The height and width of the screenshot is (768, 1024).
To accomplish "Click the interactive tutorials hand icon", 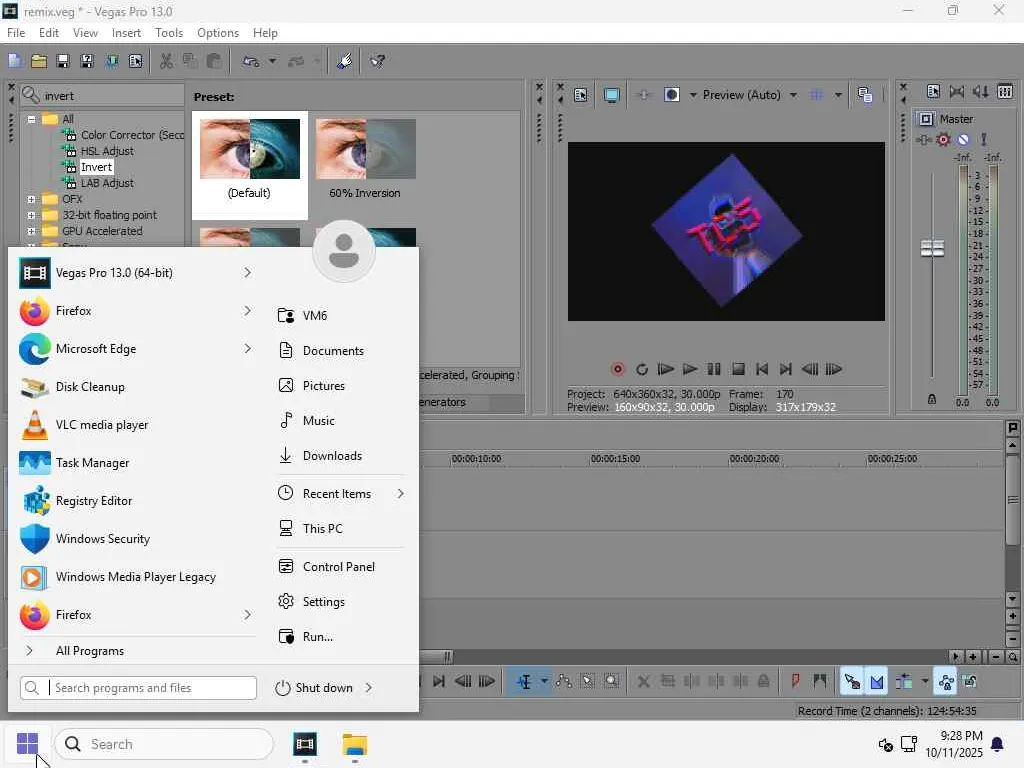I will (344, 61).
